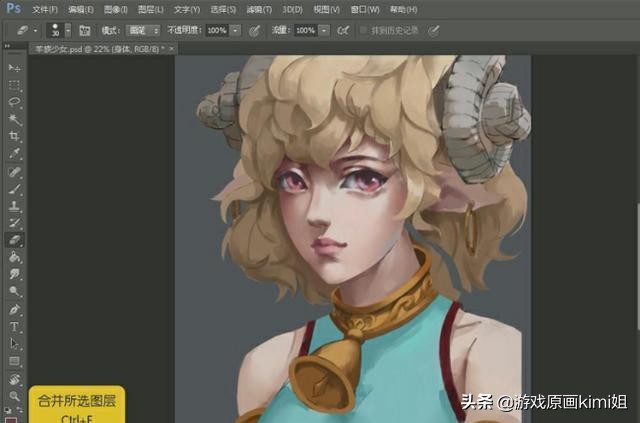Screen dimensions: 640x423
Task: Select the Paint Bucket tool
Action: pos(14,257)
